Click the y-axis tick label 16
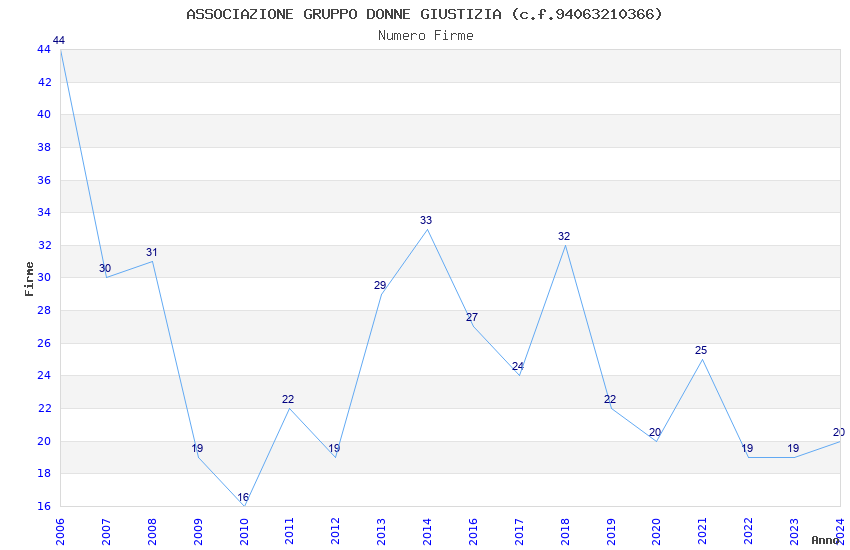This screenshot has width=850, height=550. point(44,506)
